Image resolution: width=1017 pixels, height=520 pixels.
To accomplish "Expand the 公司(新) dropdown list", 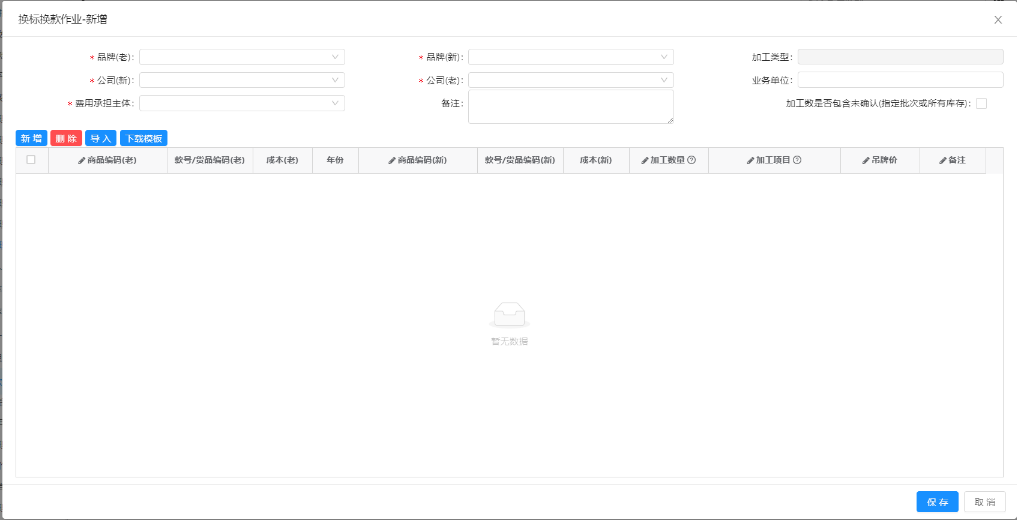I will pos(241,80).
